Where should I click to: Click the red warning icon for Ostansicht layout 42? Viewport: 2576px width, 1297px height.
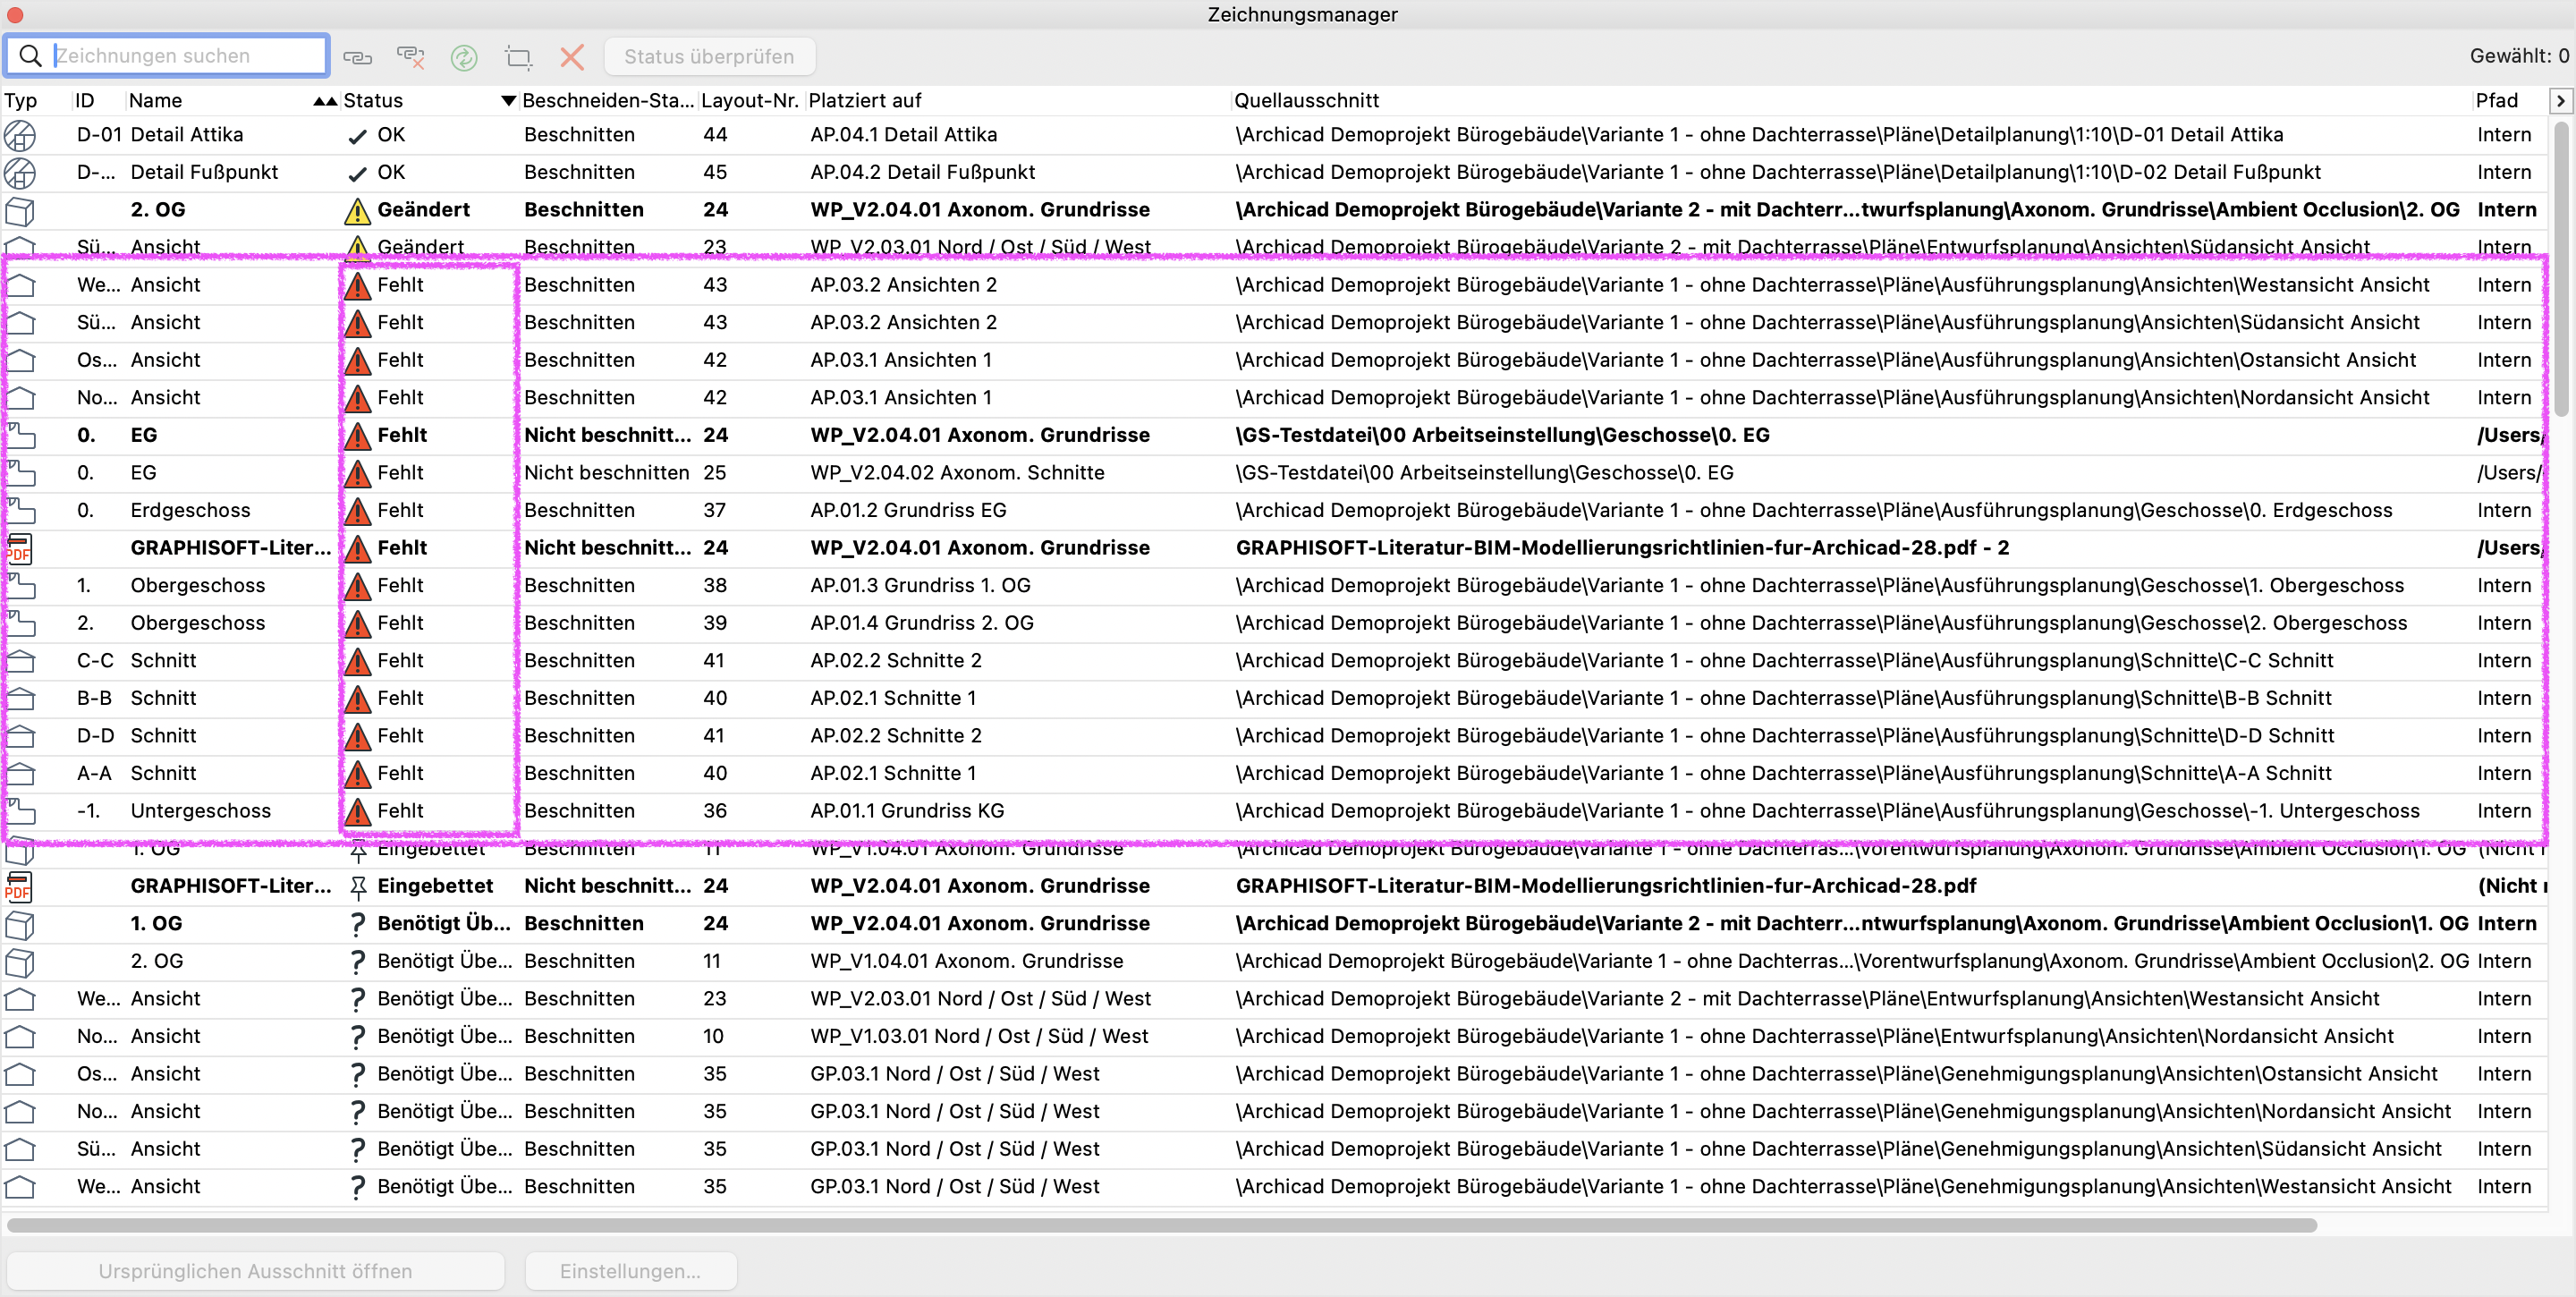tap(357, 361)
